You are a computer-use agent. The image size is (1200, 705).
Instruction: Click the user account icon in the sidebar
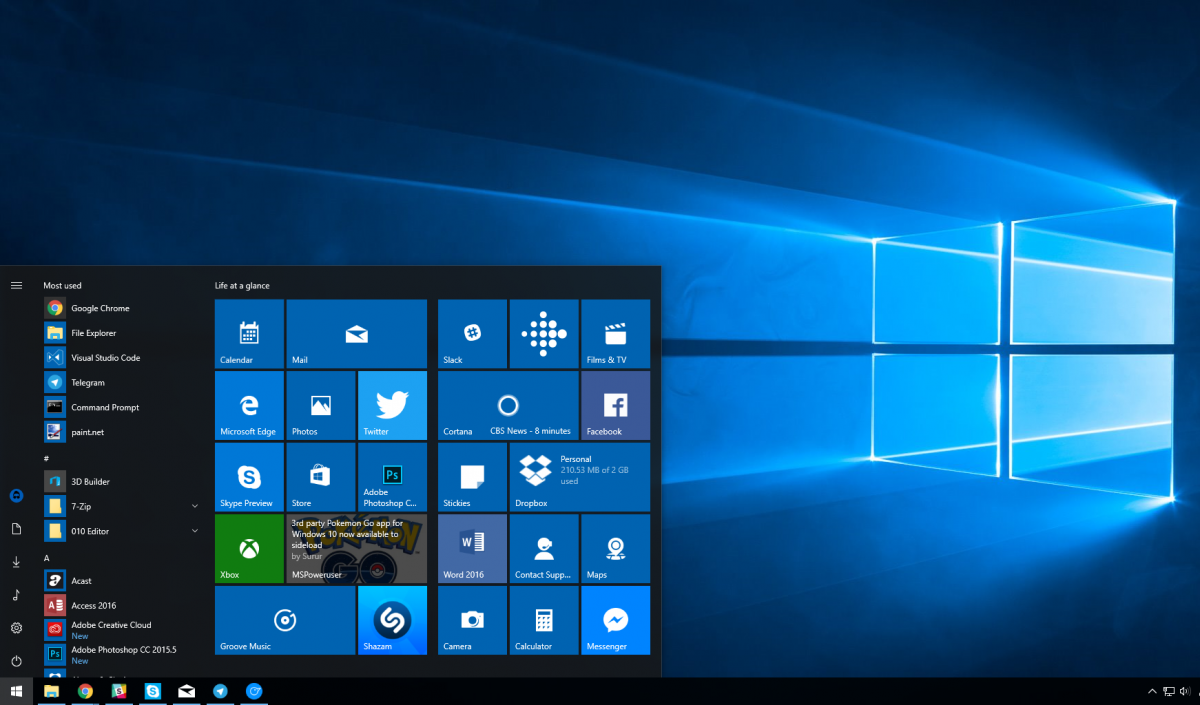click(x=16, y=495)
